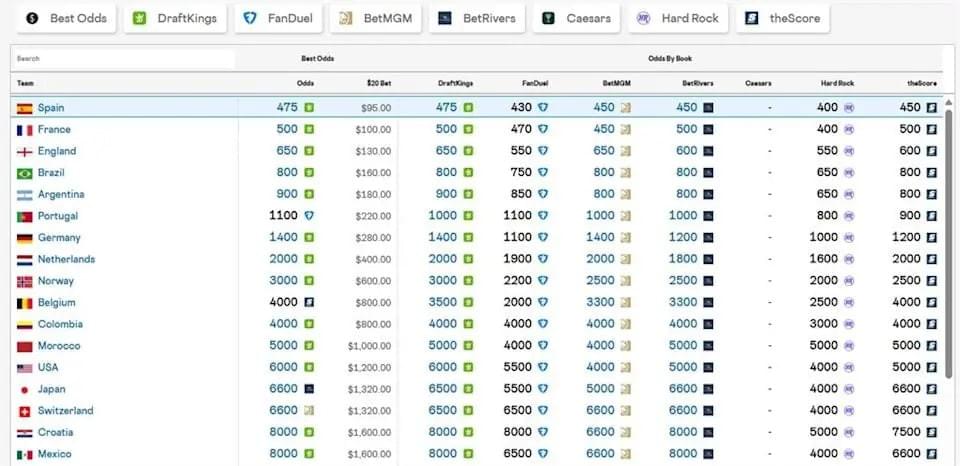
Task: Select Morocco's $20 bet payout $1,000.00
Action: pyautogui.click(x=369, y=347)
